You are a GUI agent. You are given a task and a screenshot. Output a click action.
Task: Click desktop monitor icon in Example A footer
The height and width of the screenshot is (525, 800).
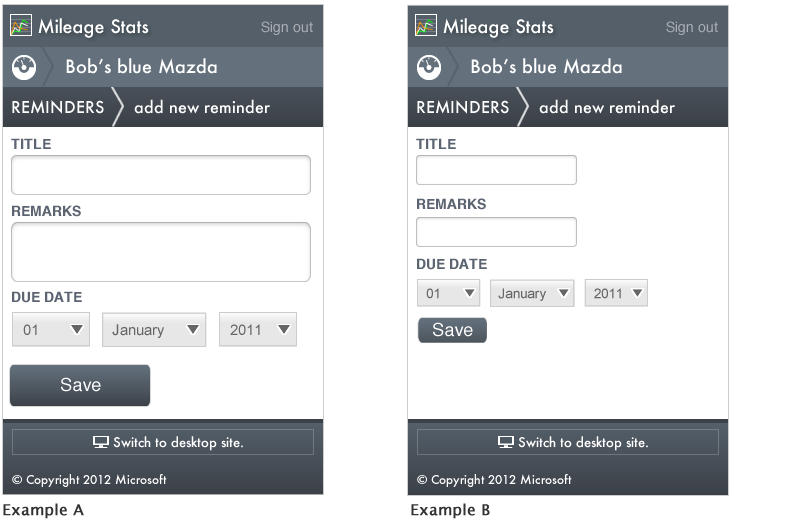click(x=101, y=442)
